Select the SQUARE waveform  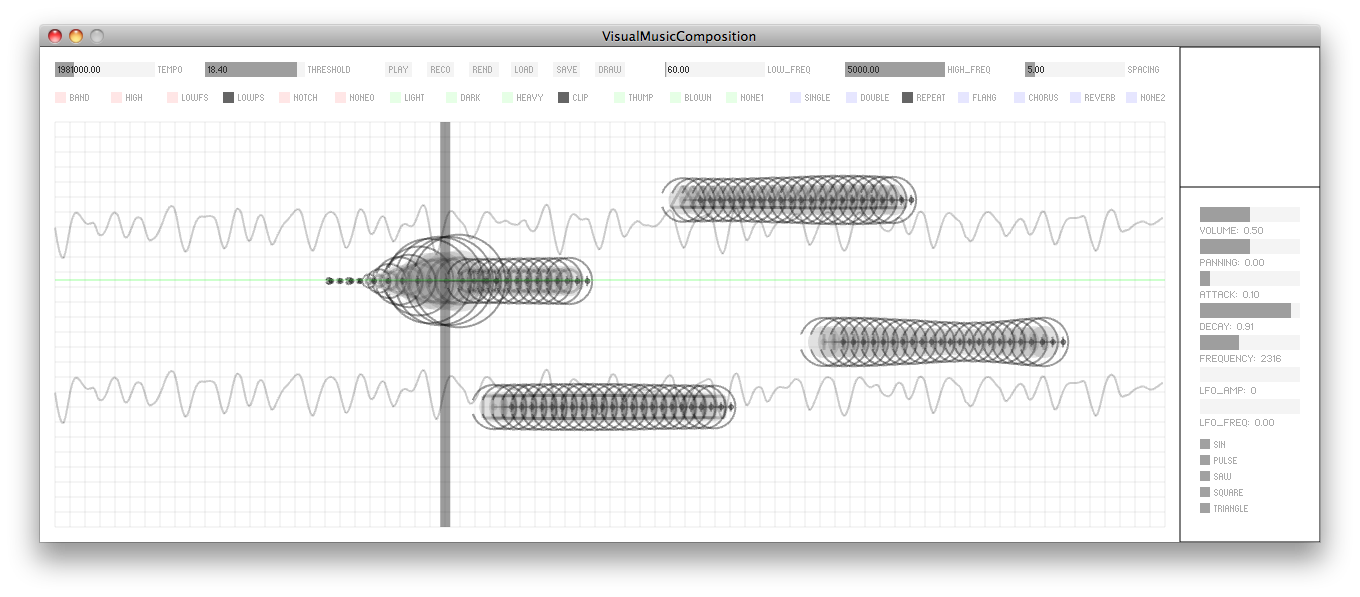click(1205, 492)
